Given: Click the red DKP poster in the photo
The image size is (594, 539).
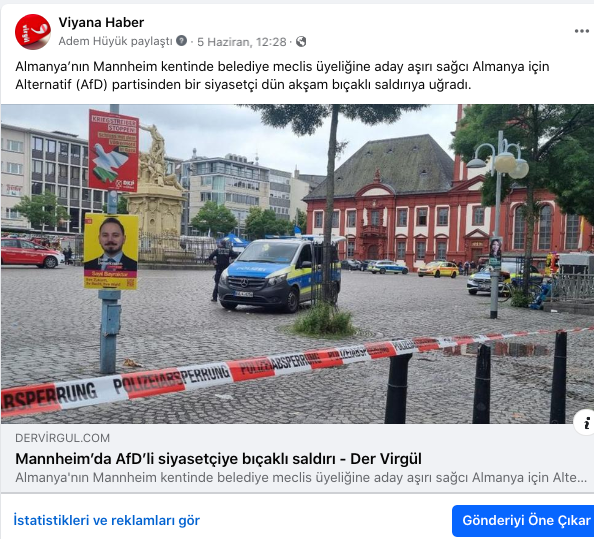Looking at the screenshot, I should point(114,150).
